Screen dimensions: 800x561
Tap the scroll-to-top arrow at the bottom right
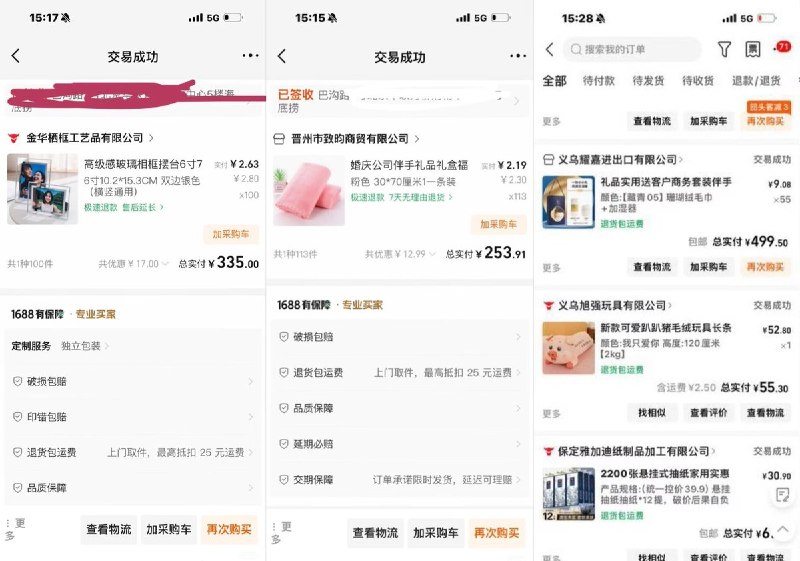click(783, 530)
